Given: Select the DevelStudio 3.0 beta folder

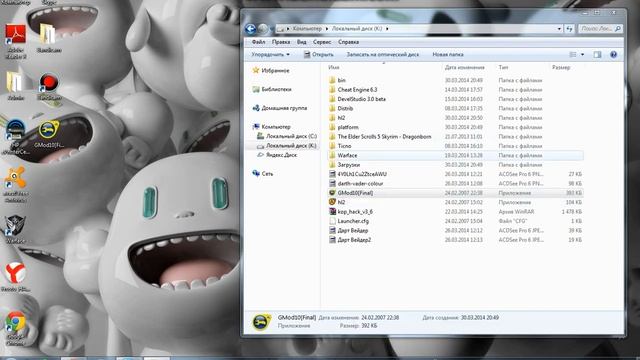Looking at the screenshot, I should pyautogui.click(x=361, y=99).
